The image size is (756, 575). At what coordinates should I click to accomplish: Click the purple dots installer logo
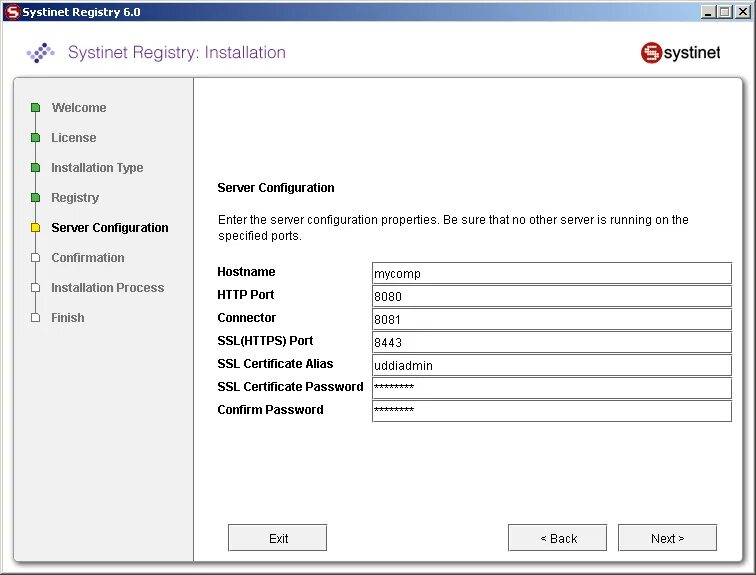pos(40,53)
